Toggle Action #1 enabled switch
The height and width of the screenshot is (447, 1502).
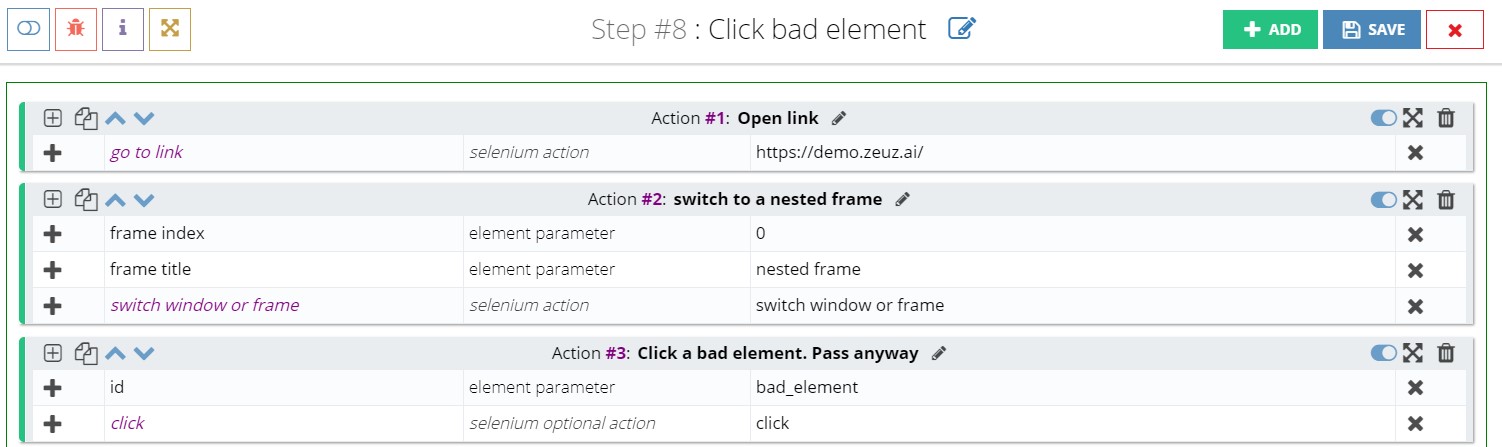click(x=1384, y=118)
